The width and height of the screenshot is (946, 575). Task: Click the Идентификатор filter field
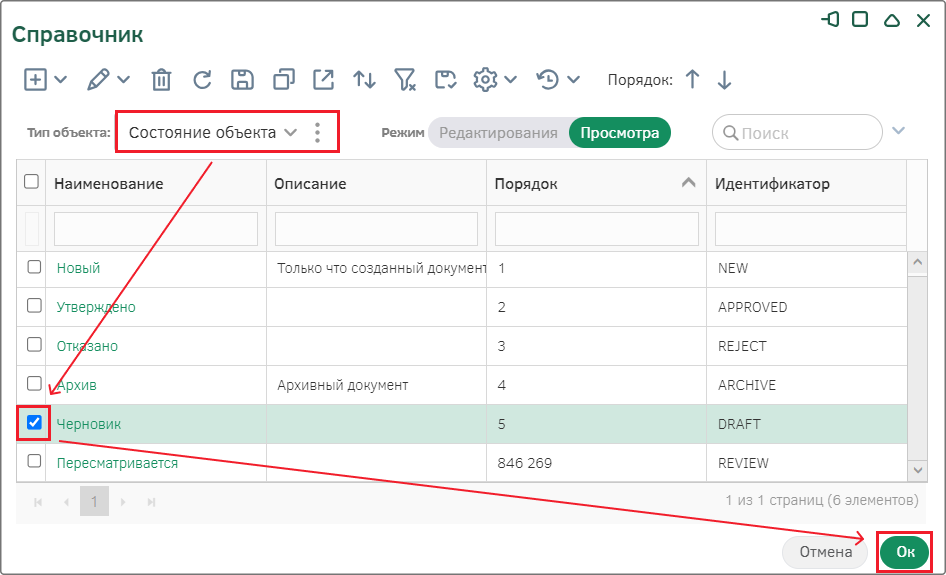810,229
